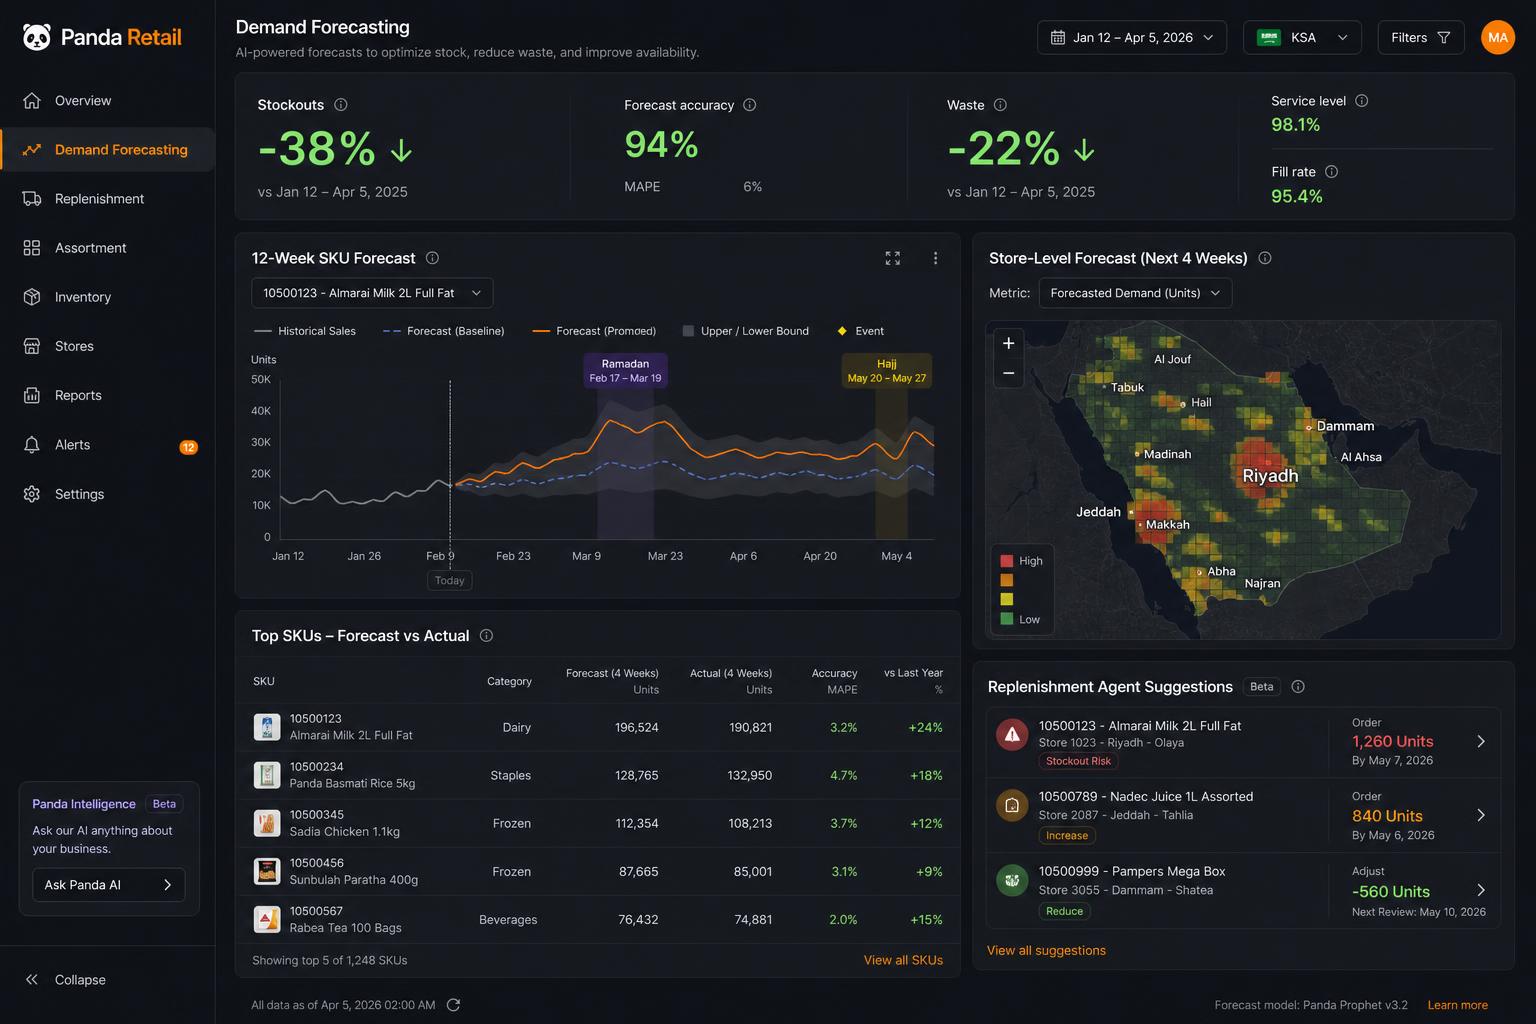The image size is (1536, 1024).
Task: Click the Riyadh label on the map
Action: [1270, 476]
